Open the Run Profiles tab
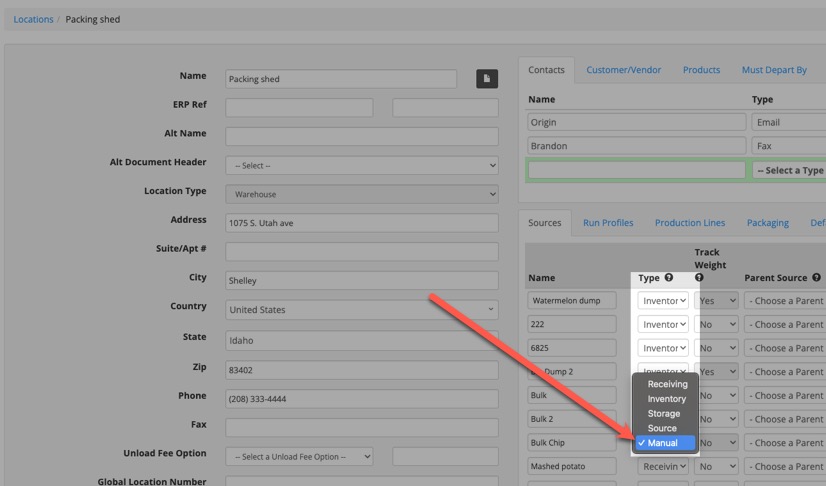The image size is (826, 486). click(x=608, y=223)
